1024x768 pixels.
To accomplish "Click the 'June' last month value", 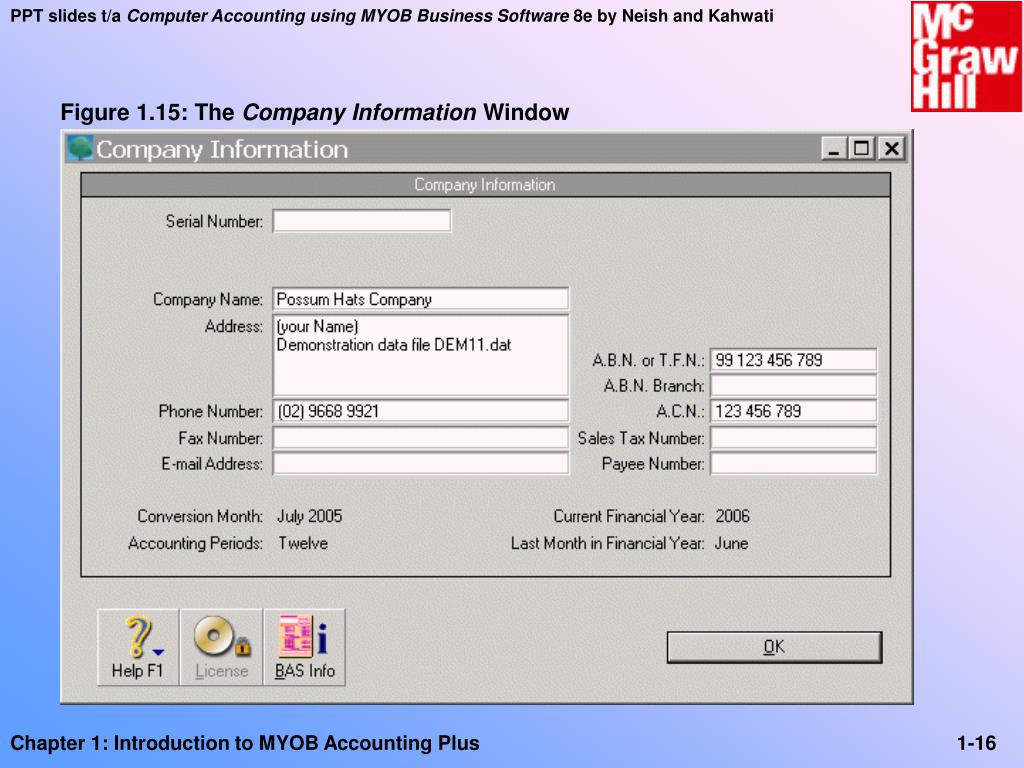I will coord(731,543).
